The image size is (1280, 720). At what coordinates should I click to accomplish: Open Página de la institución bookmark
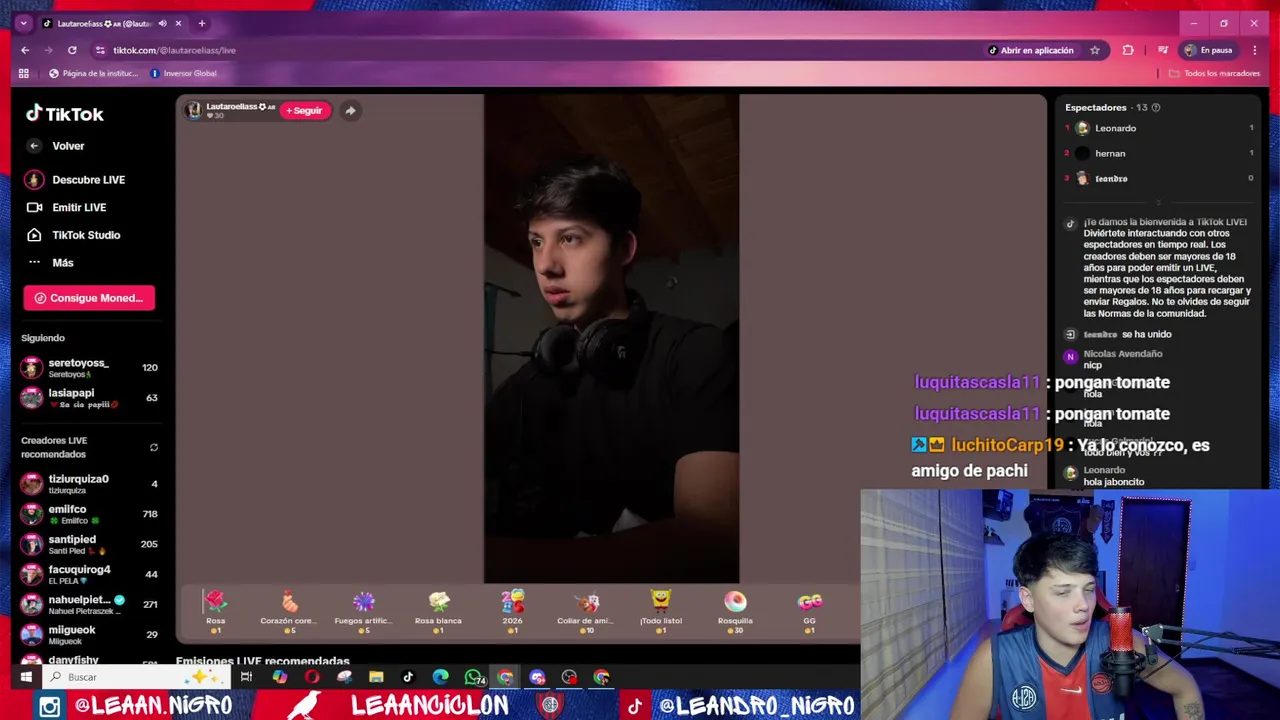pos(94,73)
